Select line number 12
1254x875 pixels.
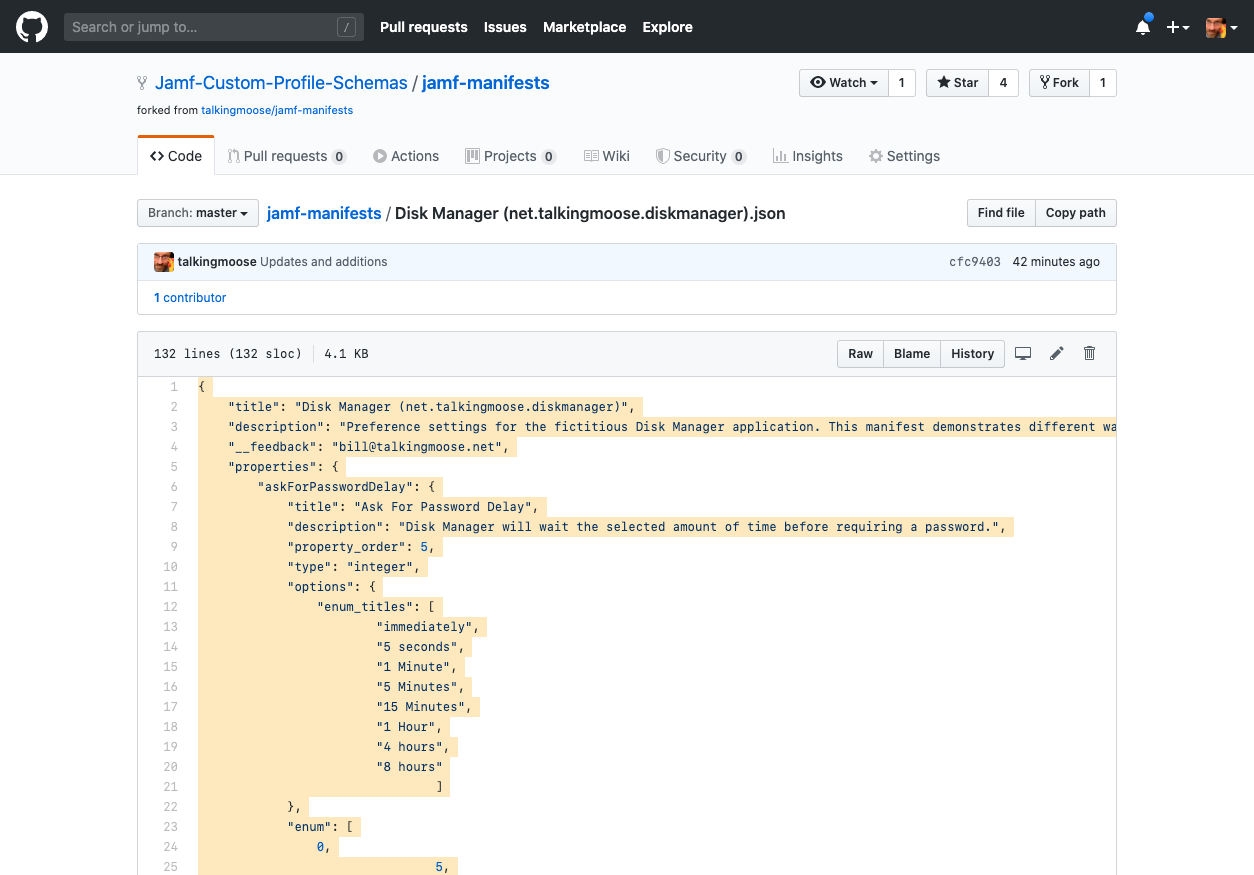[171, 607]
